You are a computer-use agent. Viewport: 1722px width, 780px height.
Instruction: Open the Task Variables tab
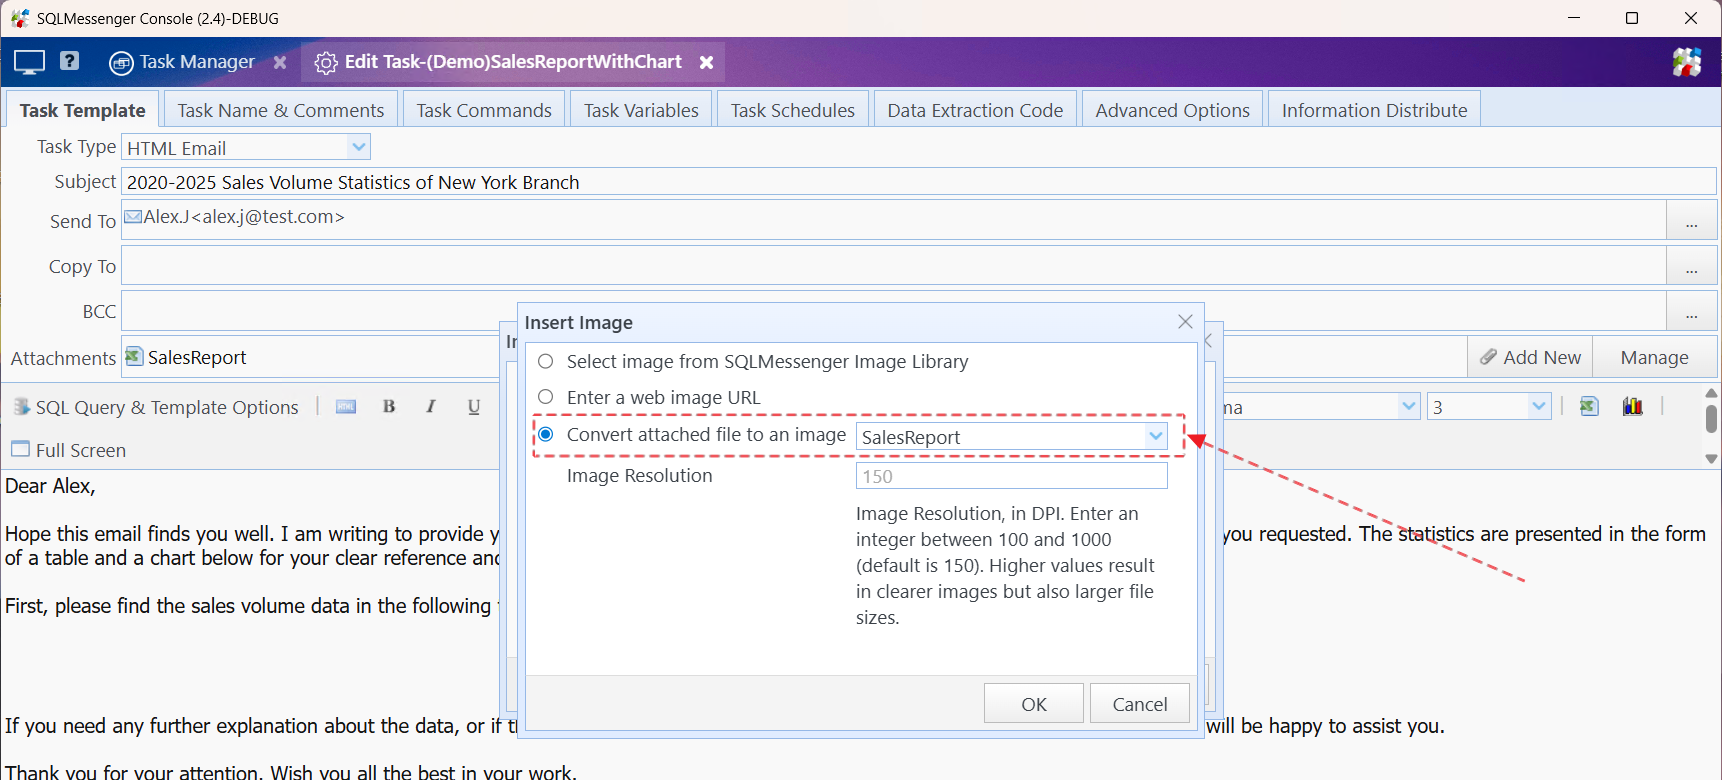click(641, 110)
